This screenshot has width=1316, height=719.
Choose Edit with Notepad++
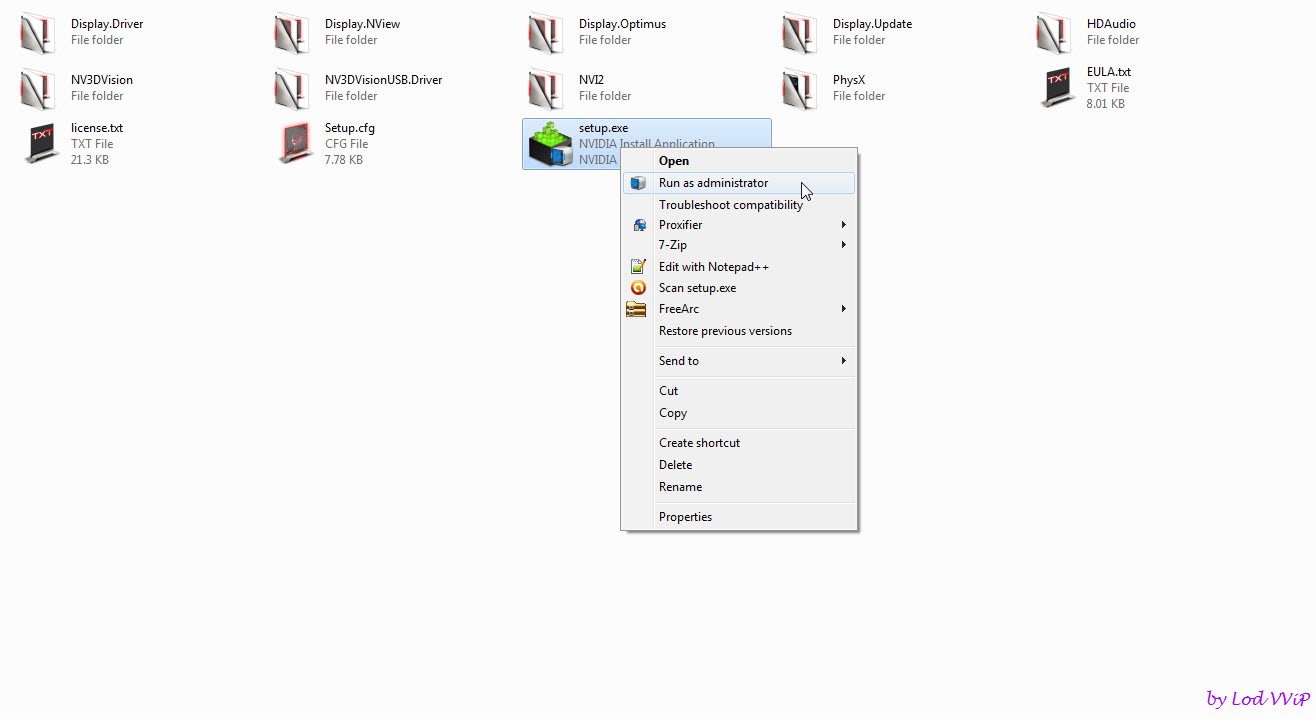[739, 267]
